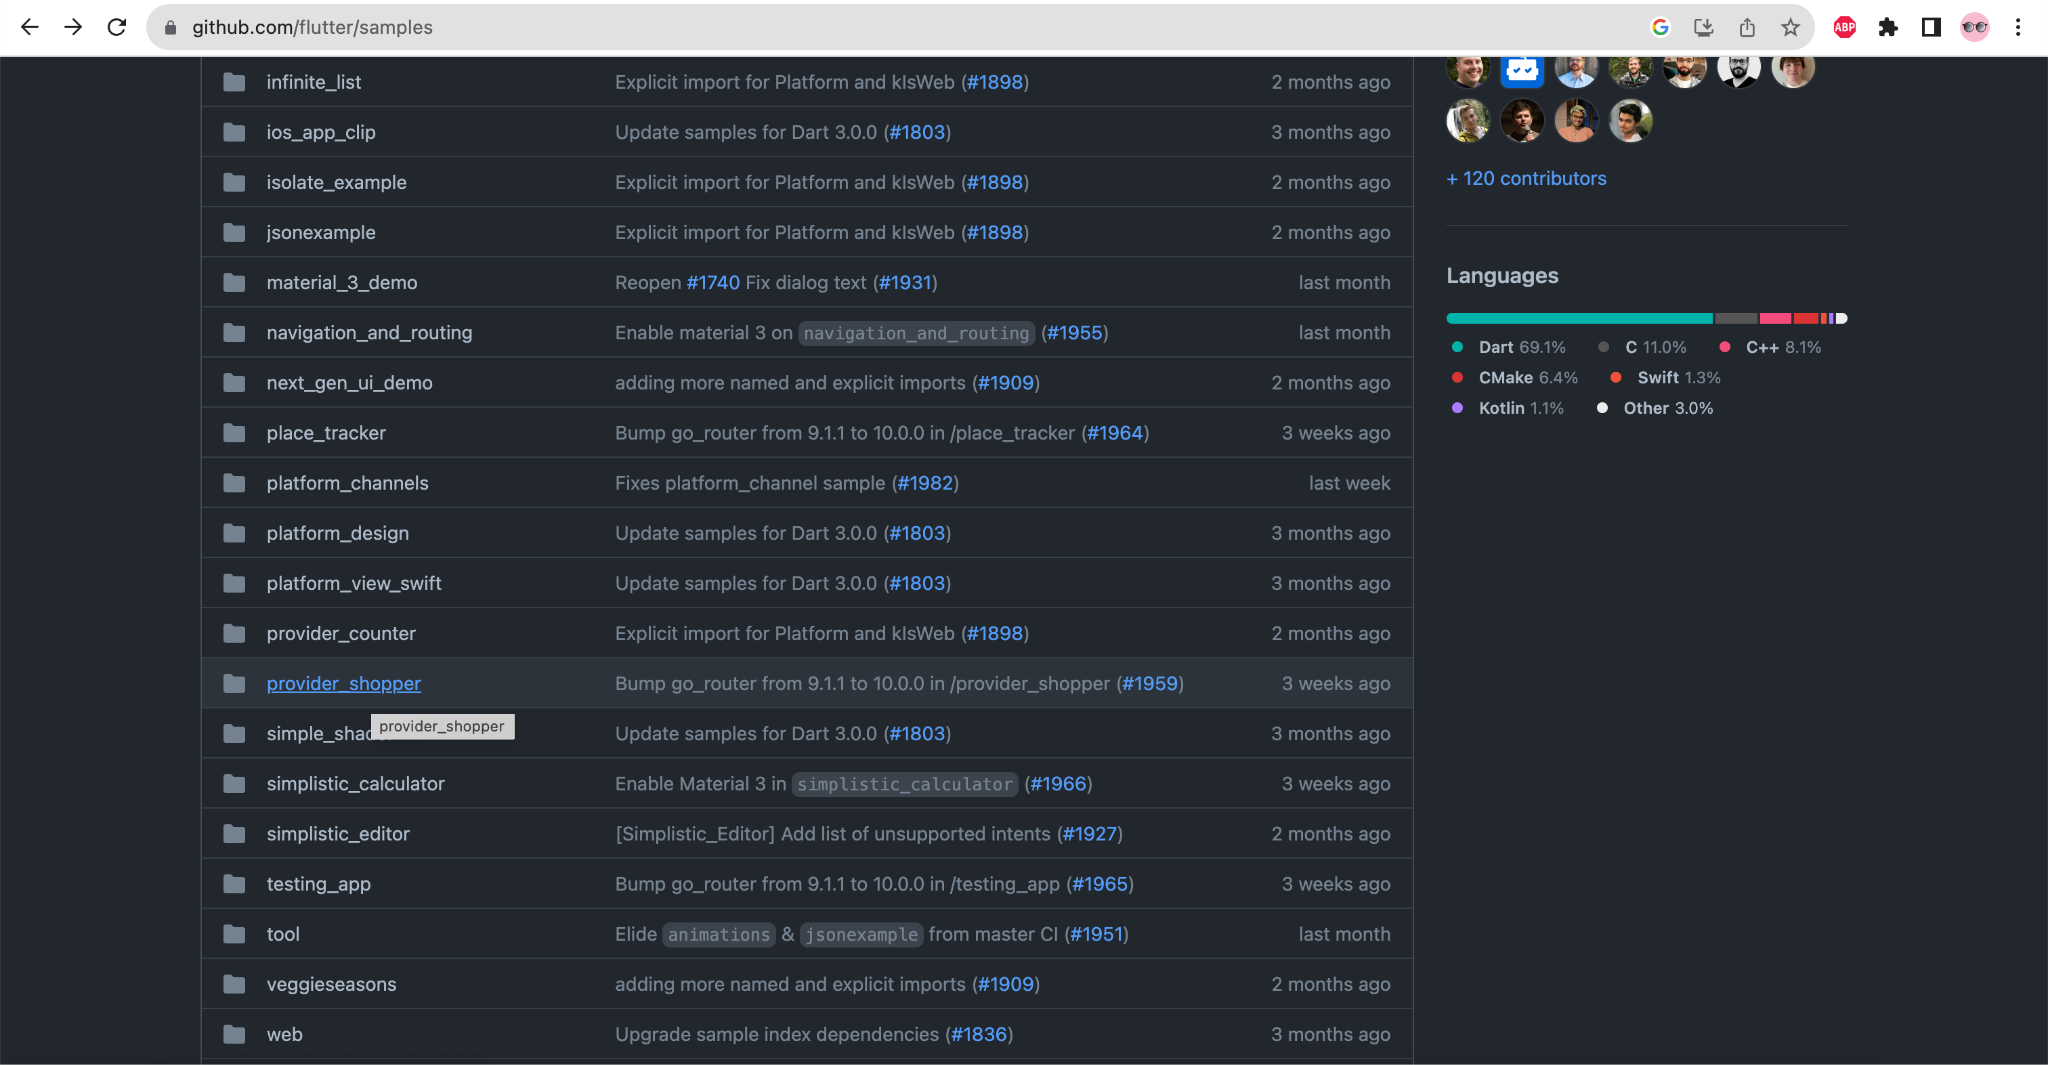Go back using browser back arrow
This screenshot has height=1065, width=2048.
click(30, 27)
